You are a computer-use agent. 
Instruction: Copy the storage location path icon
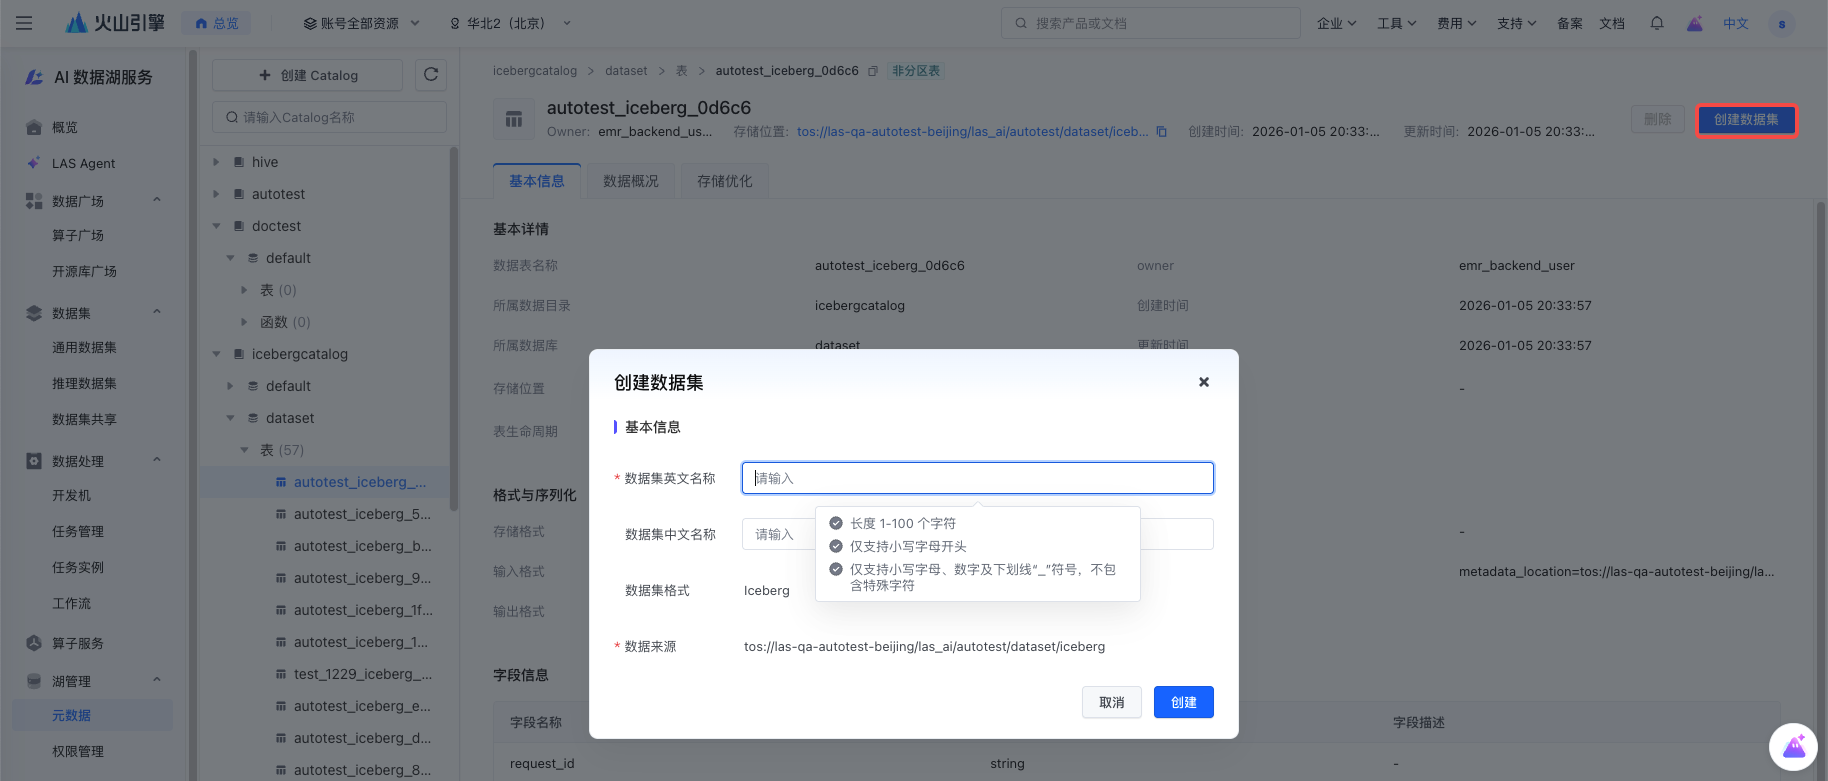coord(1161,132)
